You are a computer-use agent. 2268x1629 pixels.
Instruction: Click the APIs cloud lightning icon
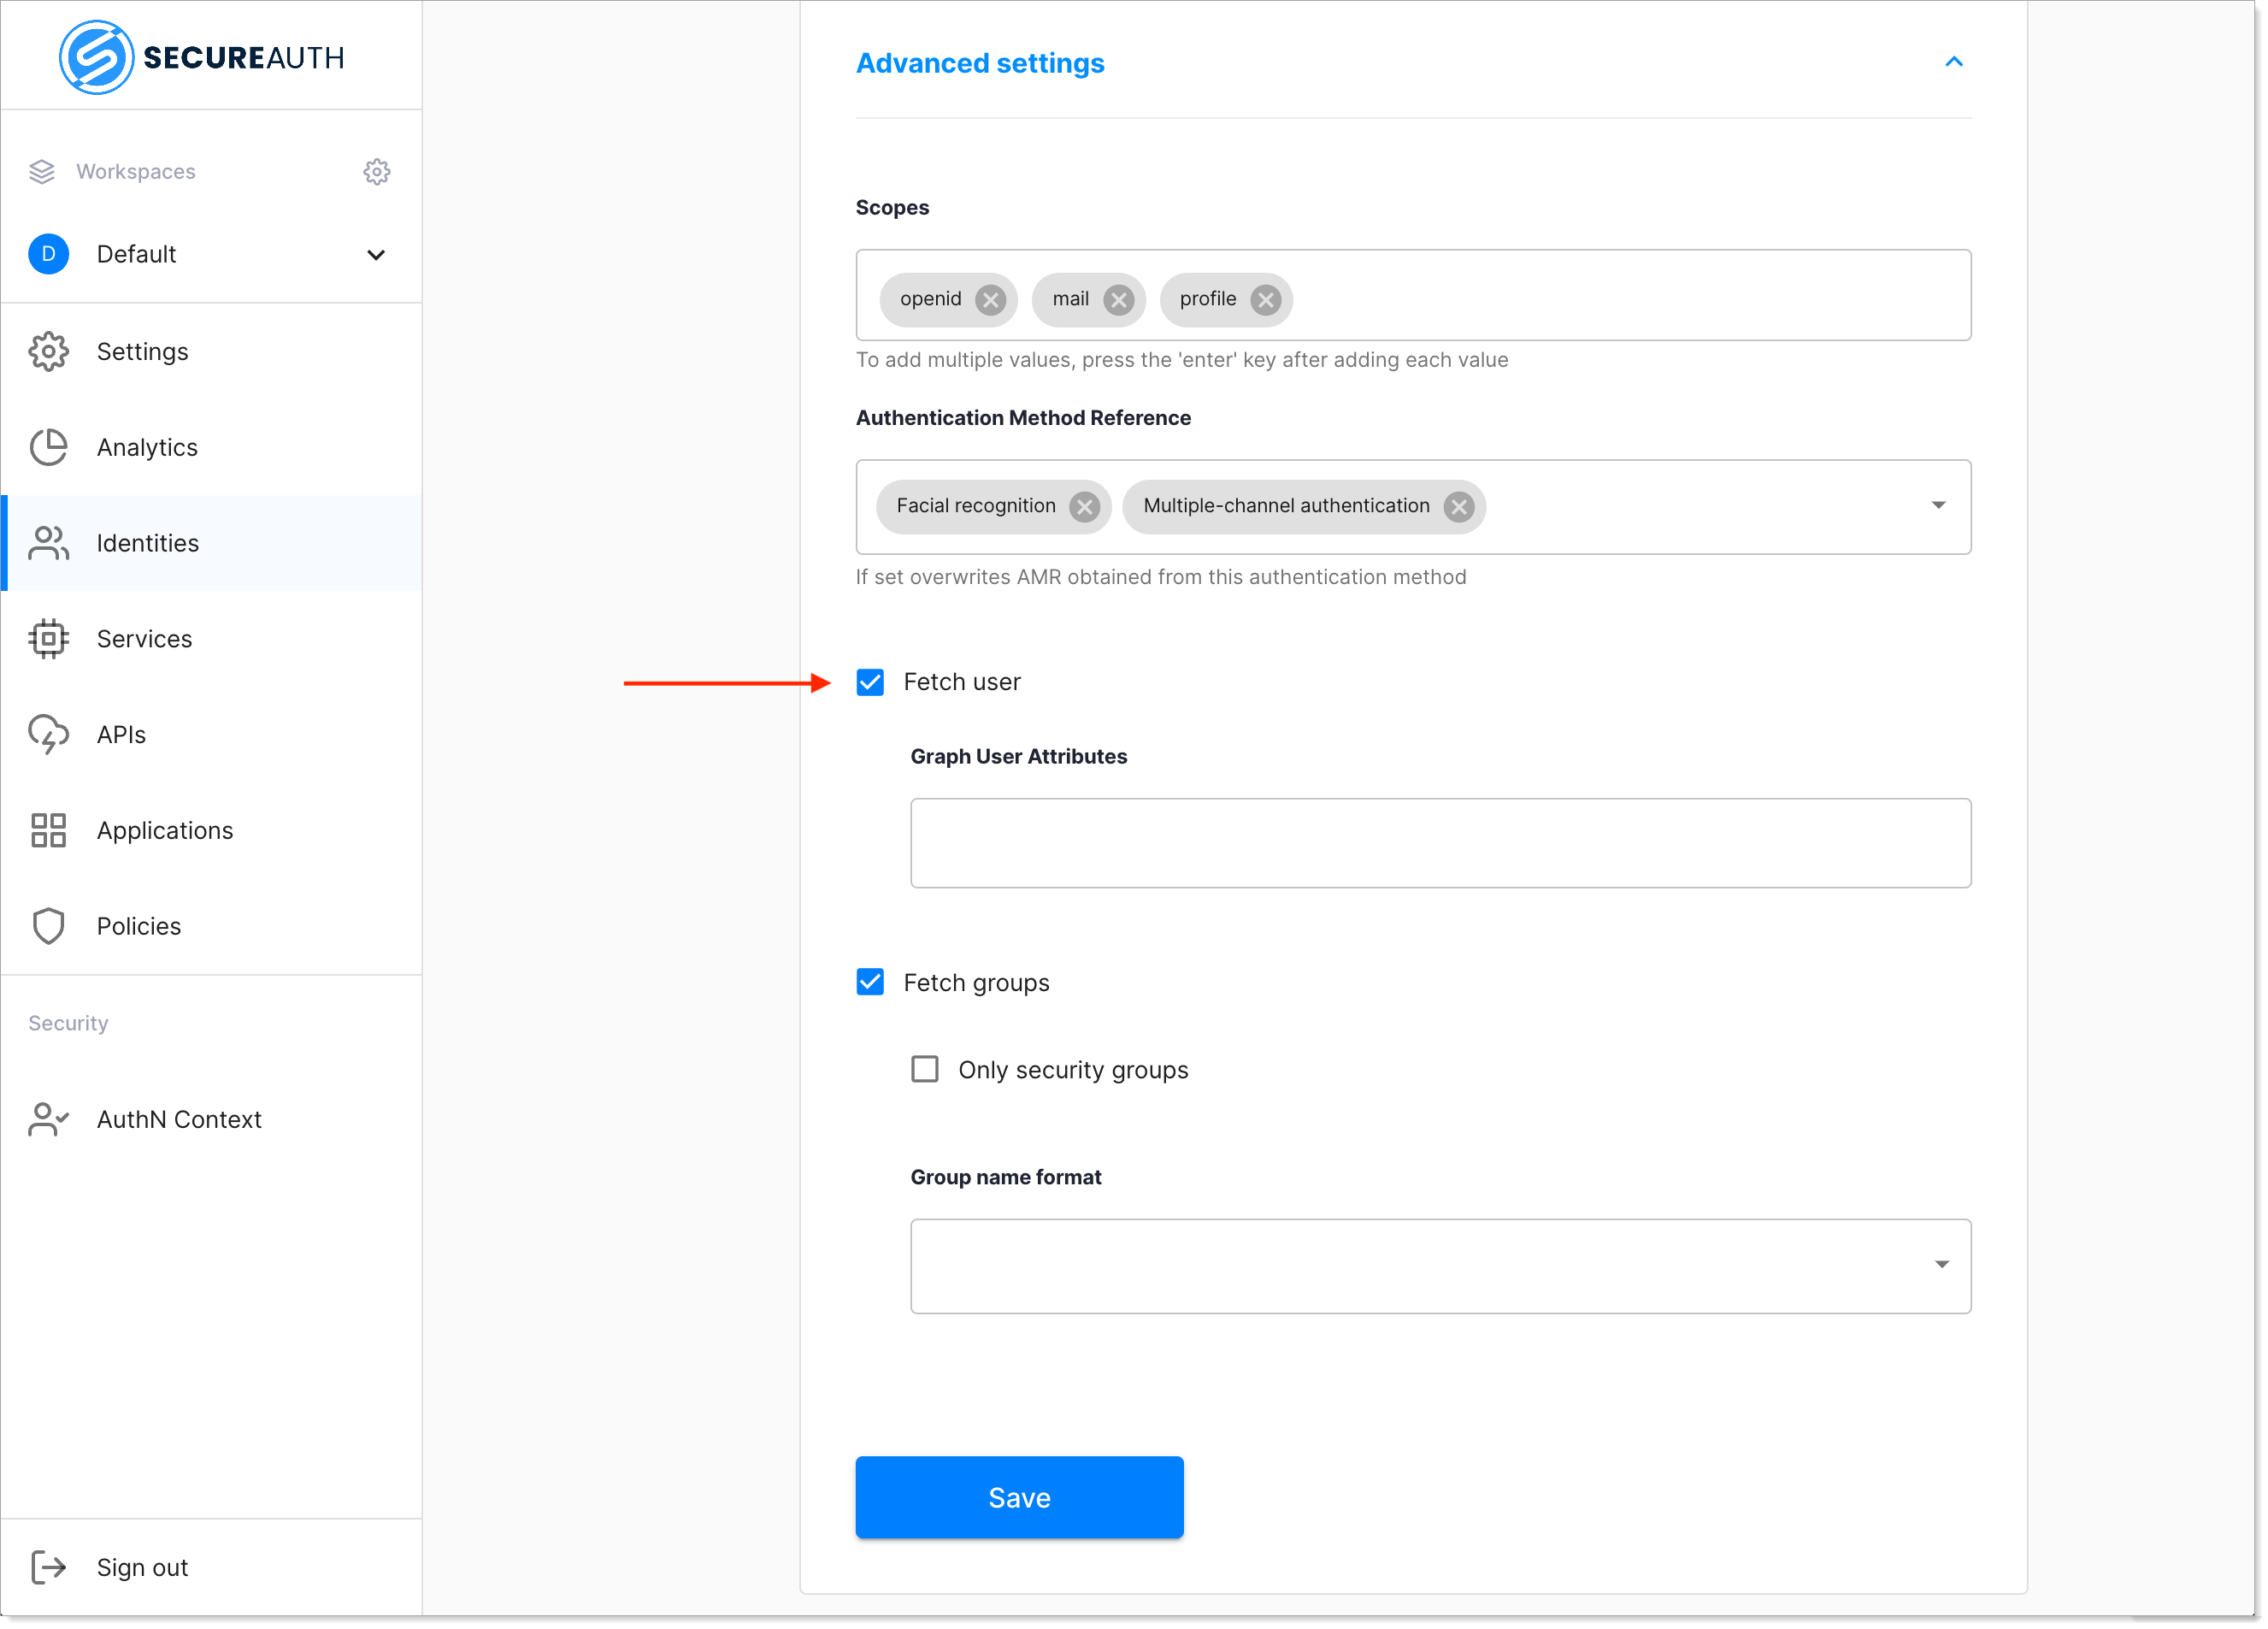pyautogui.click(x=48, y=736)
